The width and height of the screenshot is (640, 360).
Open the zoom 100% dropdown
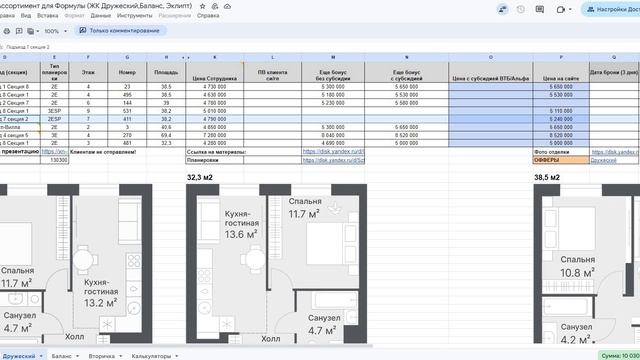(x=56, y=31)
